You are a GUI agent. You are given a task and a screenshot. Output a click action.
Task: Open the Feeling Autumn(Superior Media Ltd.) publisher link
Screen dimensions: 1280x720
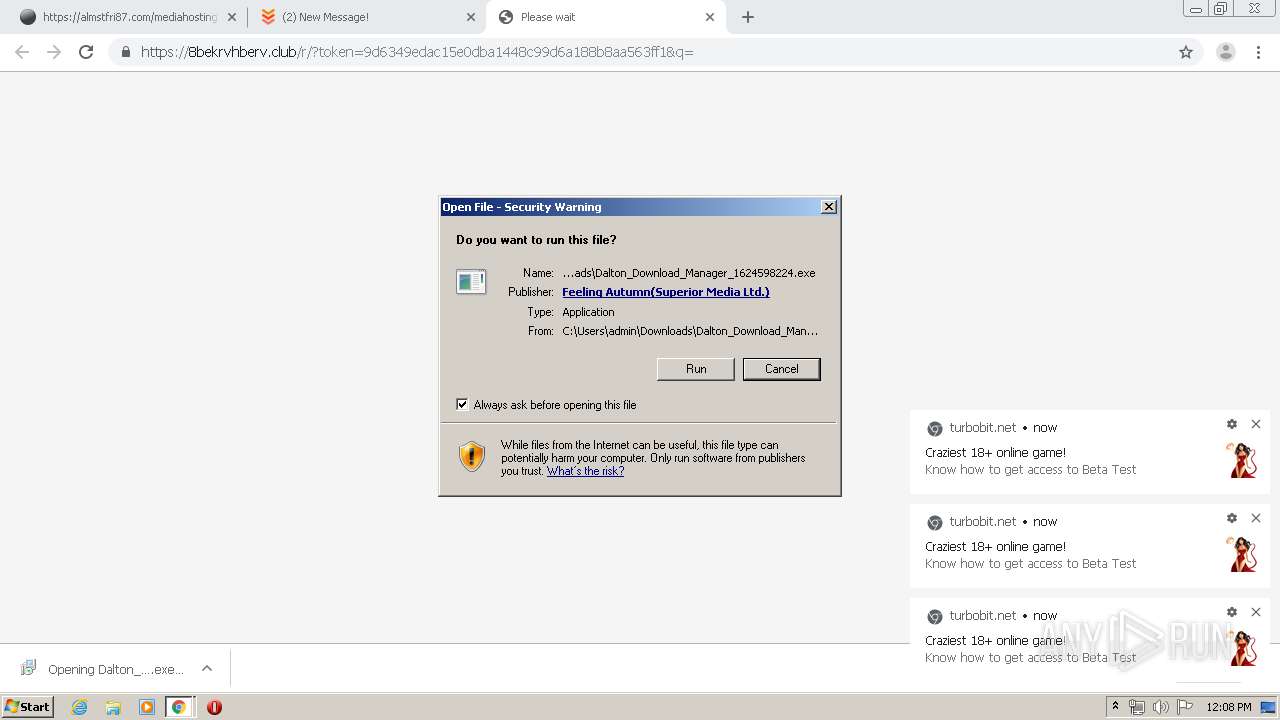[x=666, y=292]
